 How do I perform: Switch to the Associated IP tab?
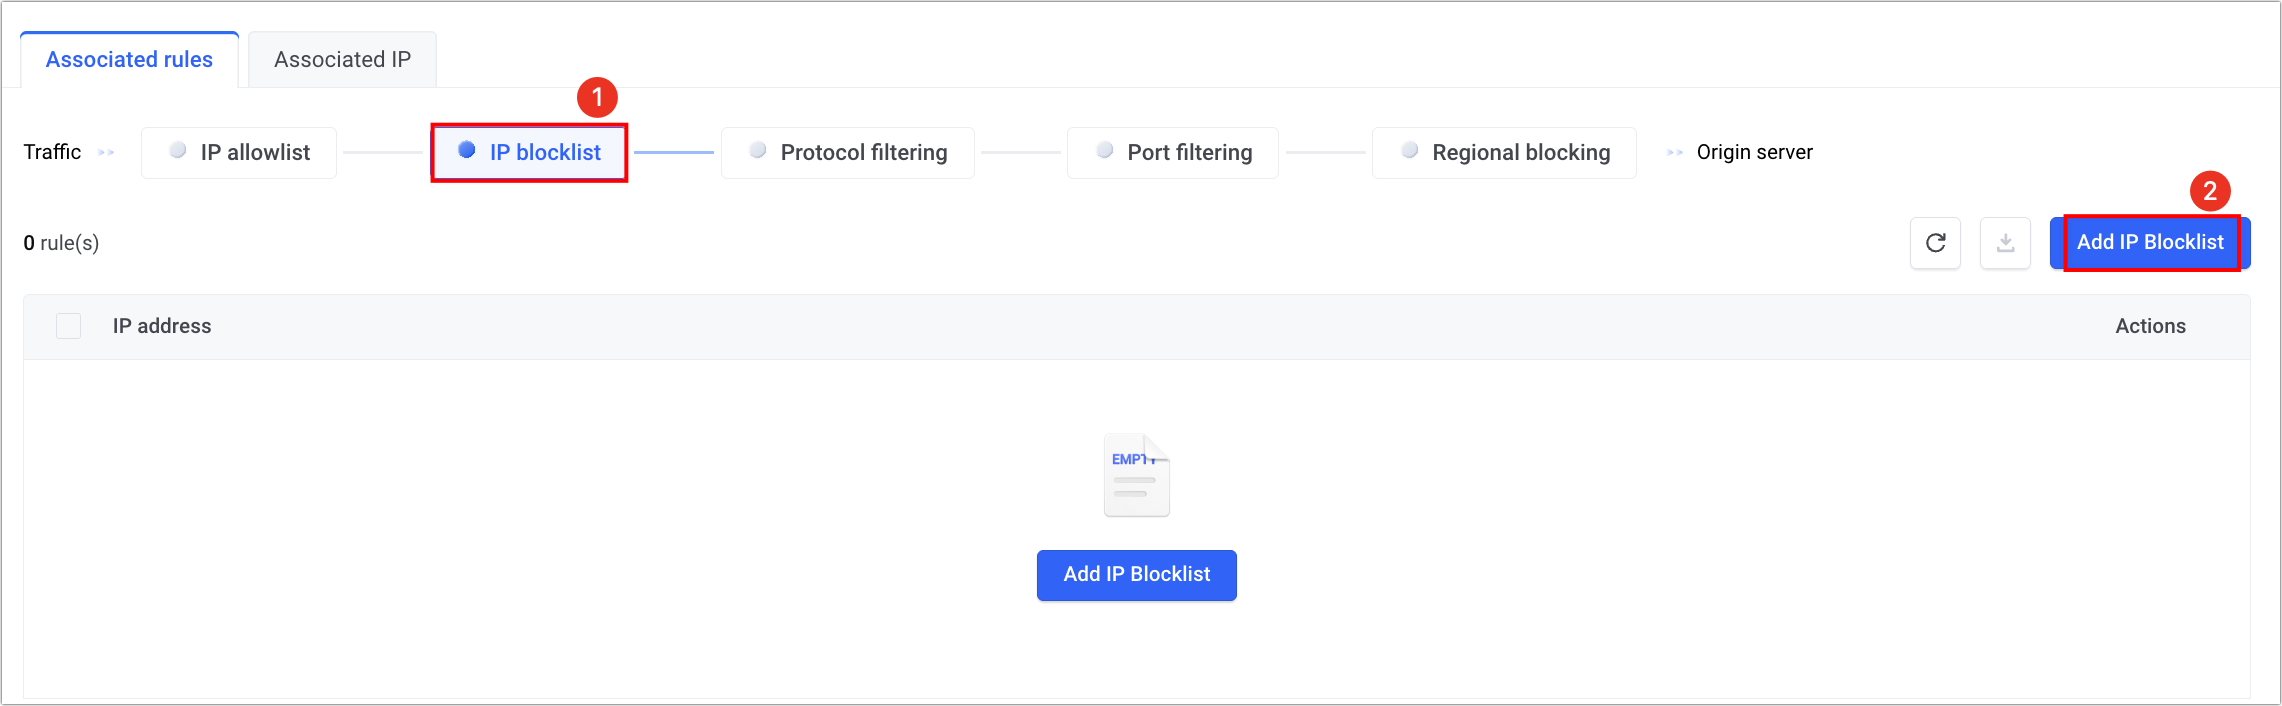pos(342,60)
